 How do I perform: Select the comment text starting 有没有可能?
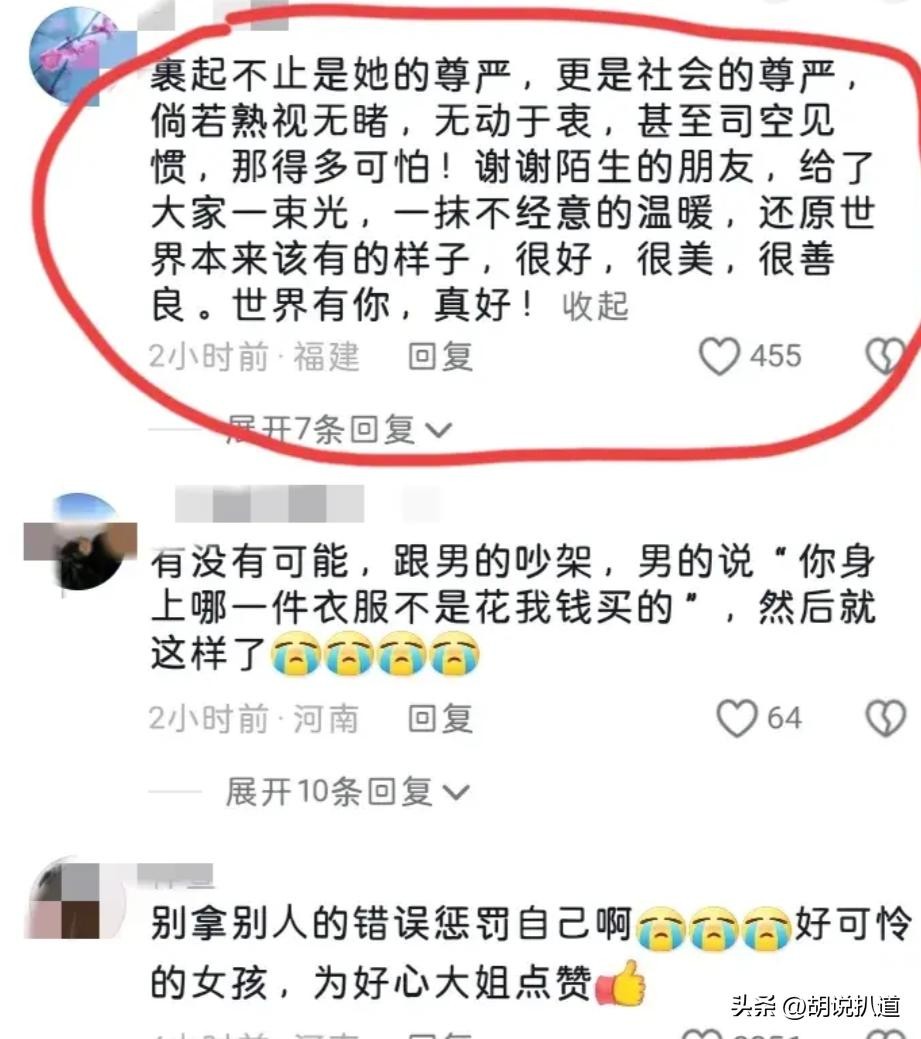514,608
